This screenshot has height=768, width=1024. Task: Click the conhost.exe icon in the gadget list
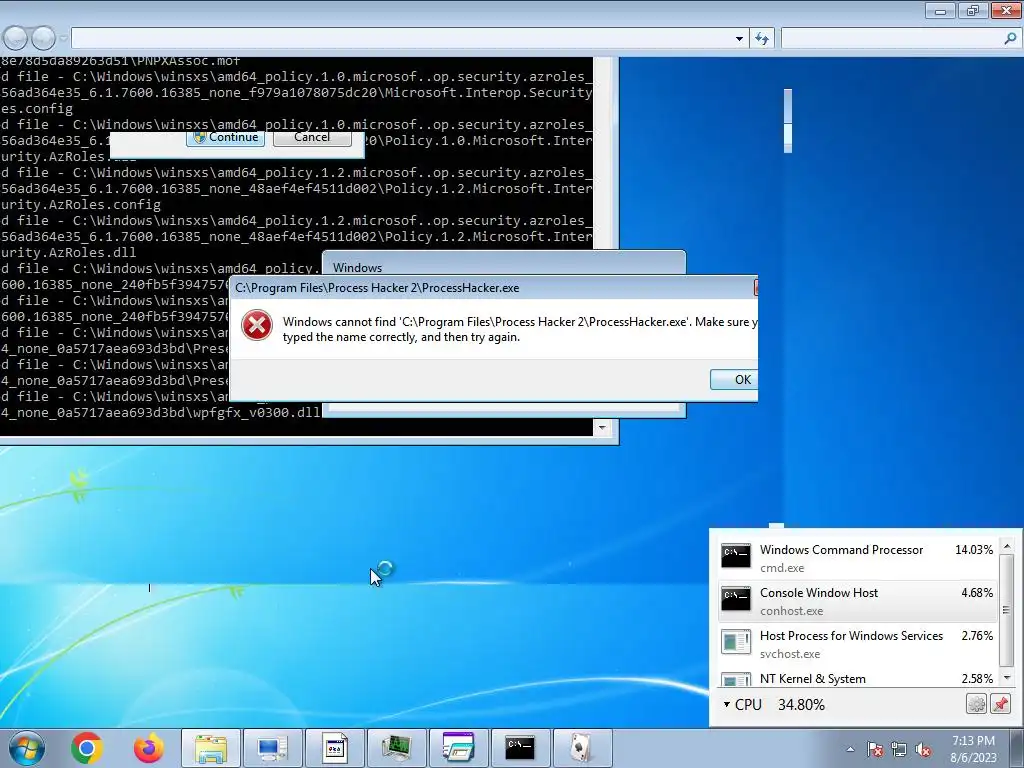point(736,599)
